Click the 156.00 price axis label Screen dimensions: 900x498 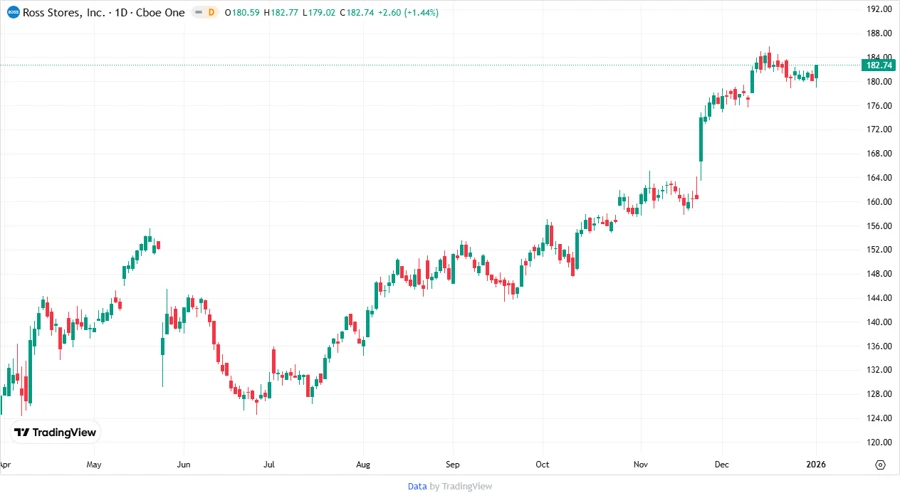(x=879, y=225)
